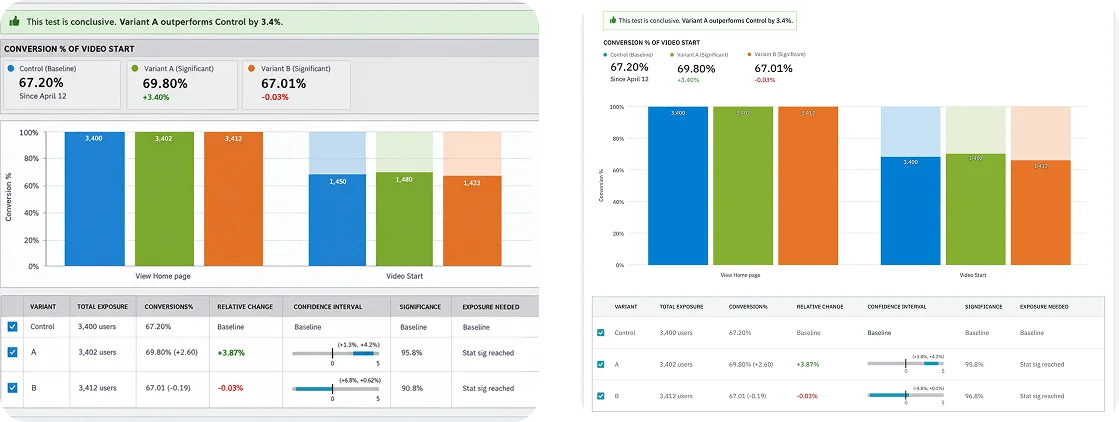Click the orange Variant B legend dot in the right dashboard
The width and height of the screenshot is (1119, 422).
(x=749, y=54)
